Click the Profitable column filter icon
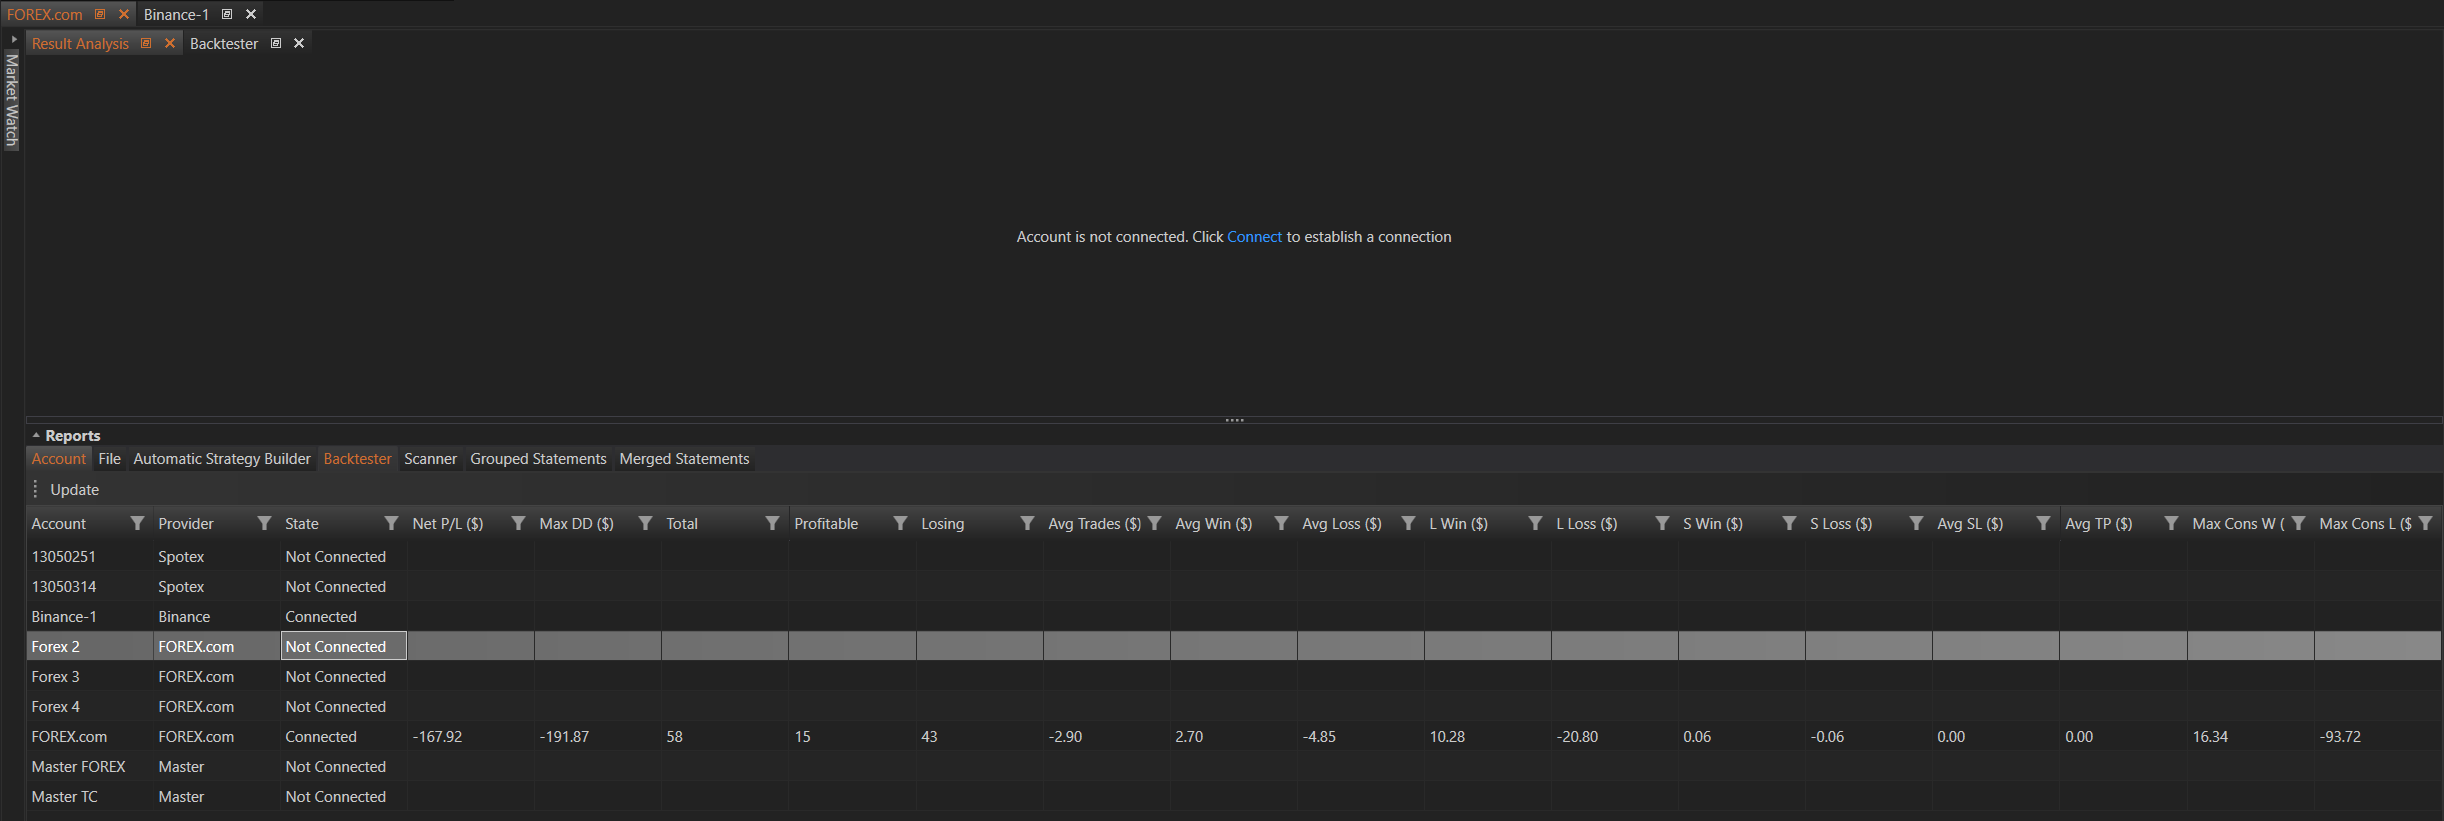The image size is (2444, 821). coord(900,523)
